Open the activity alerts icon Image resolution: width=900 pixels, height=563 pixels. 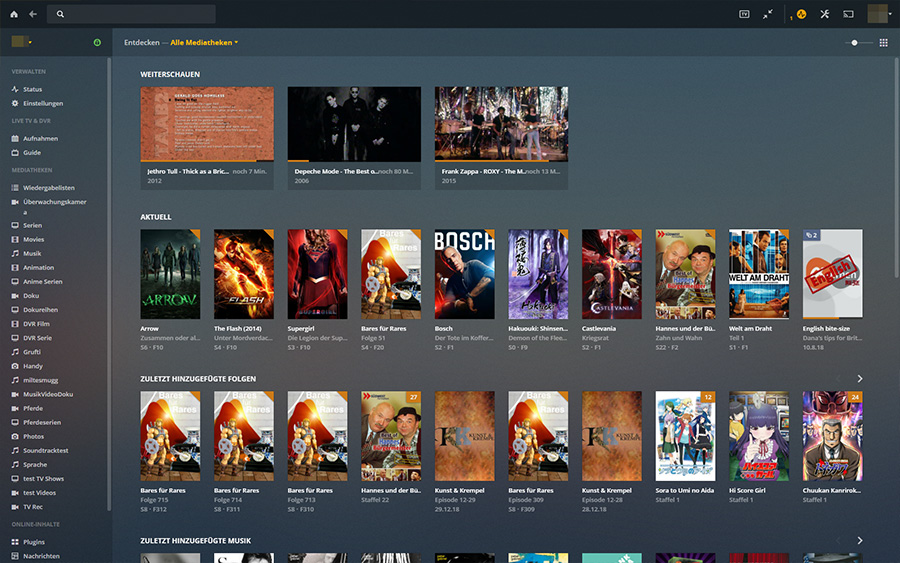pos(801,14)
